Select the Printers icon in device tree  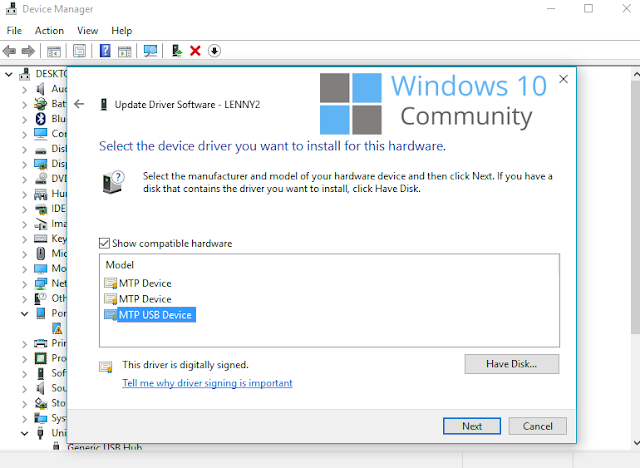click(40, 343)
